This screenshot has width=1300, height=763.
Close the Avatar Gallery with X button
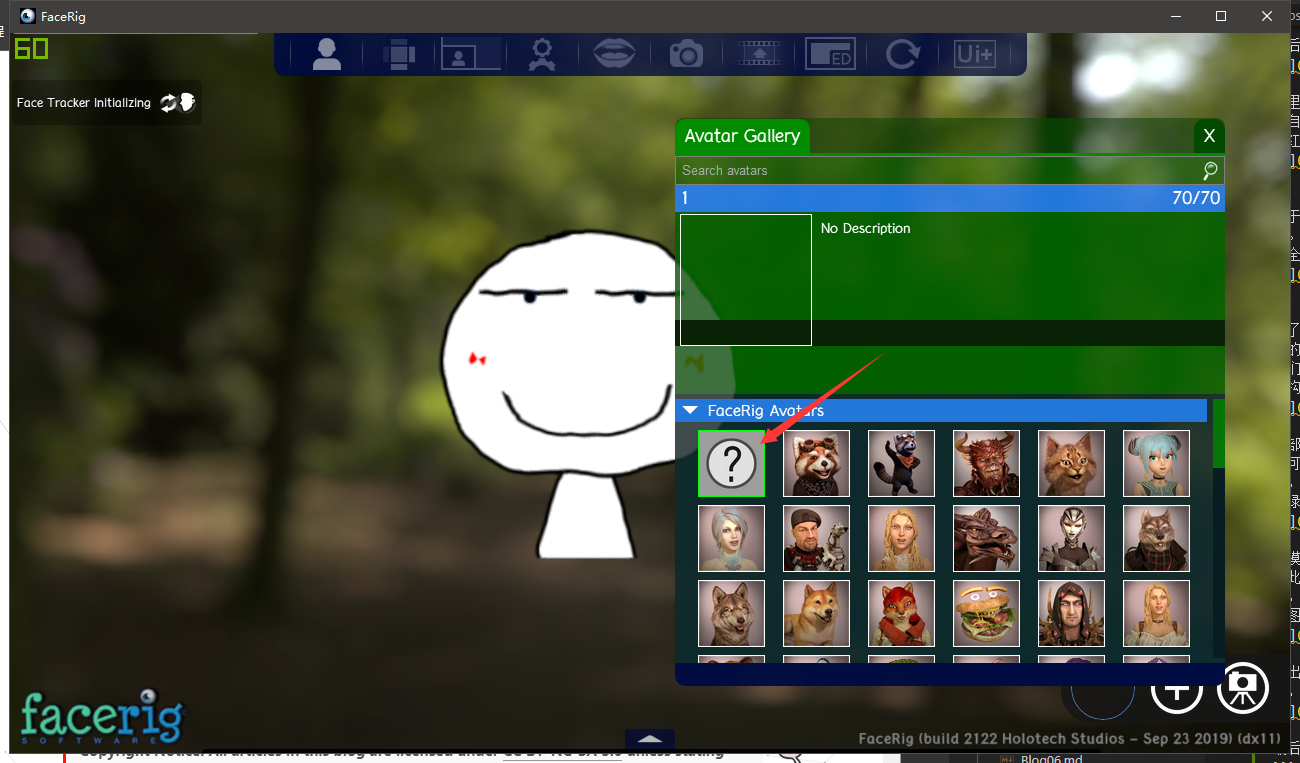pos(1209,136)
